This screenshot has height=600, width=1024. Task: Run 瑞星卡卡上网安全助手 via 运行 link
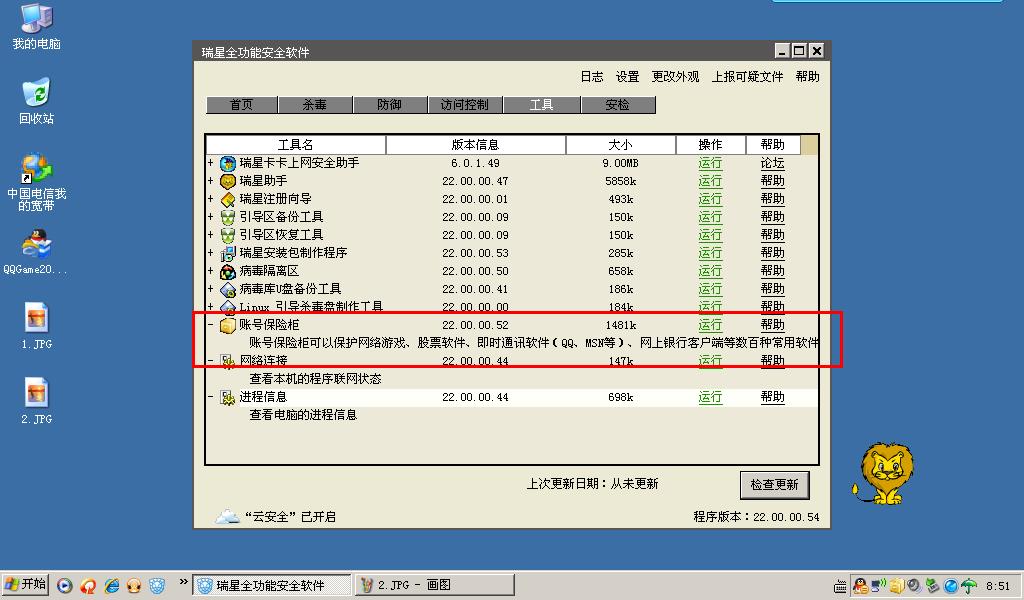[710, 163]
